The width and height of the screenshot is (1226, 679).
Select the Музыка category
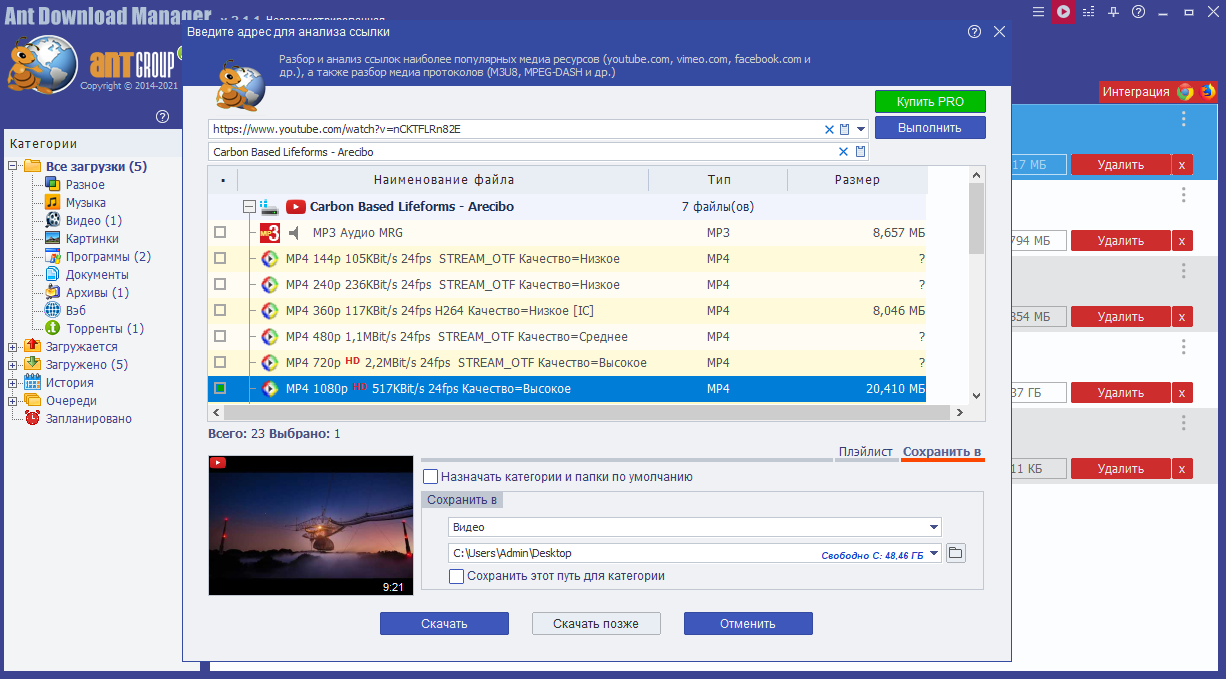[86, 203]
